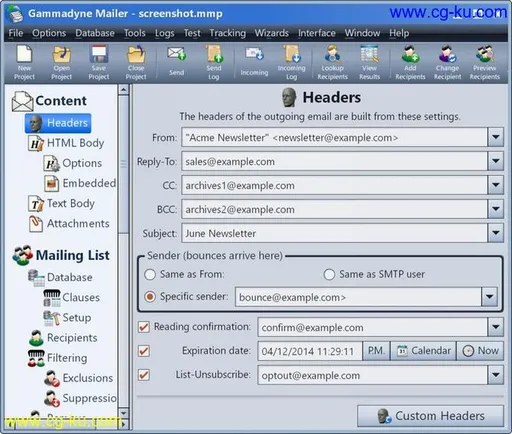Click the Incoming mail toolbar icon
This screenshot has width=512, height=434.
[x=254, y=62]
